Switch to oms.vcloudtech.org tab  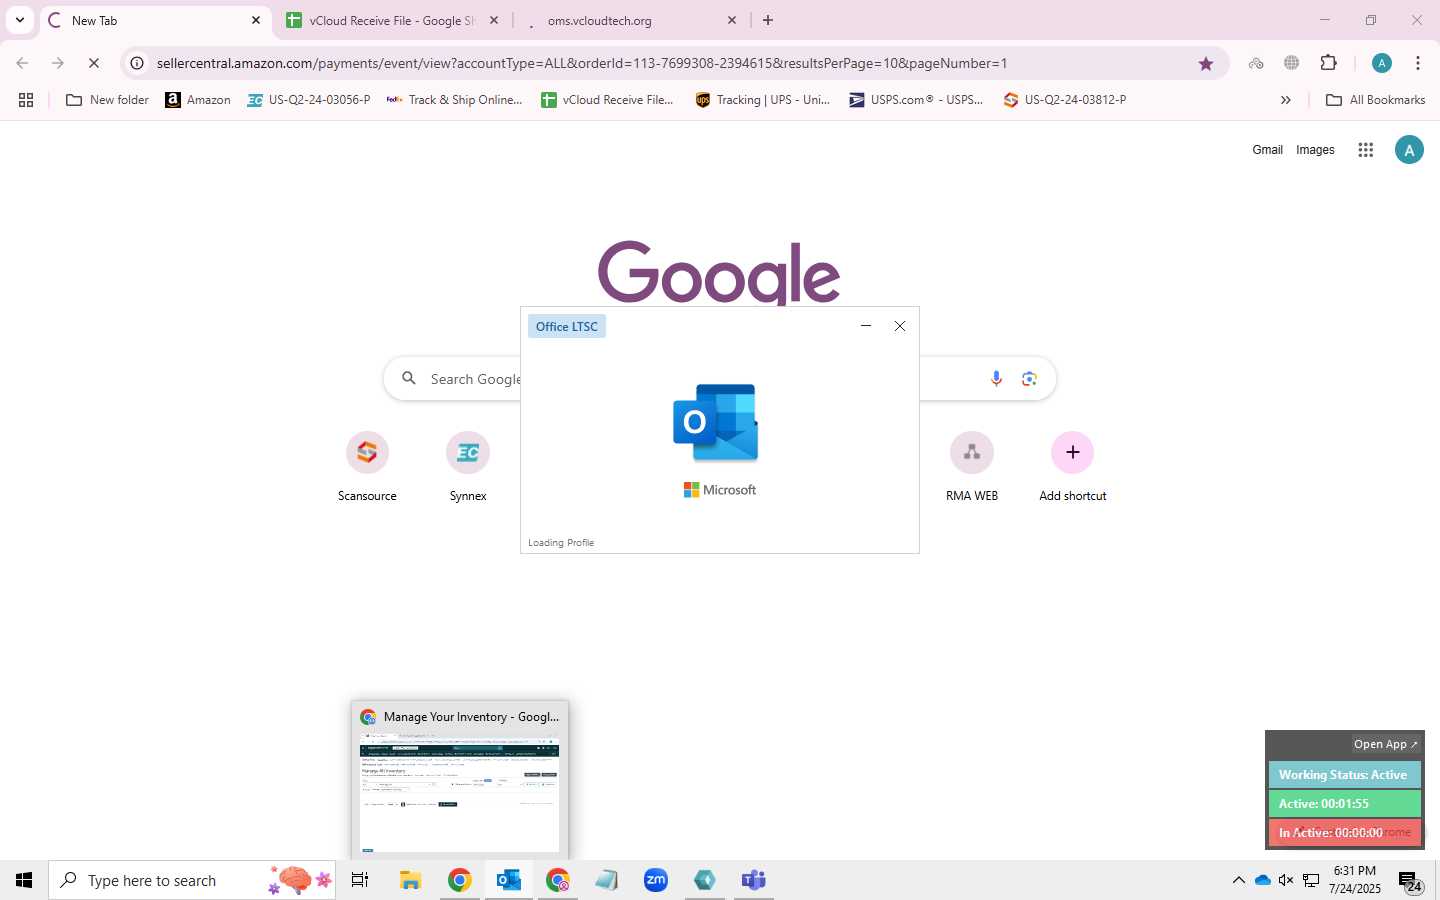pyautogui.click(x=630, y=20)
